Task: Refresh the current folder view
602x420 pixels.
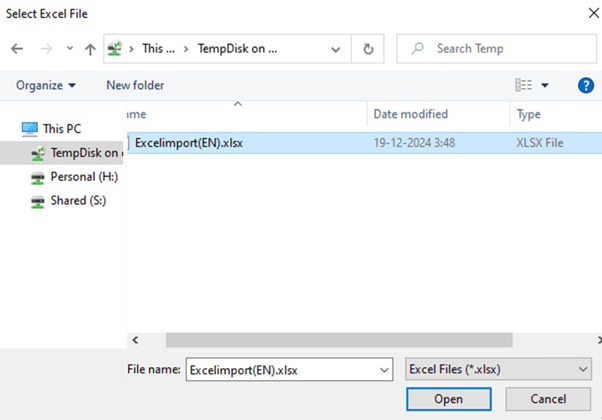Action: (x=368, y=49)
